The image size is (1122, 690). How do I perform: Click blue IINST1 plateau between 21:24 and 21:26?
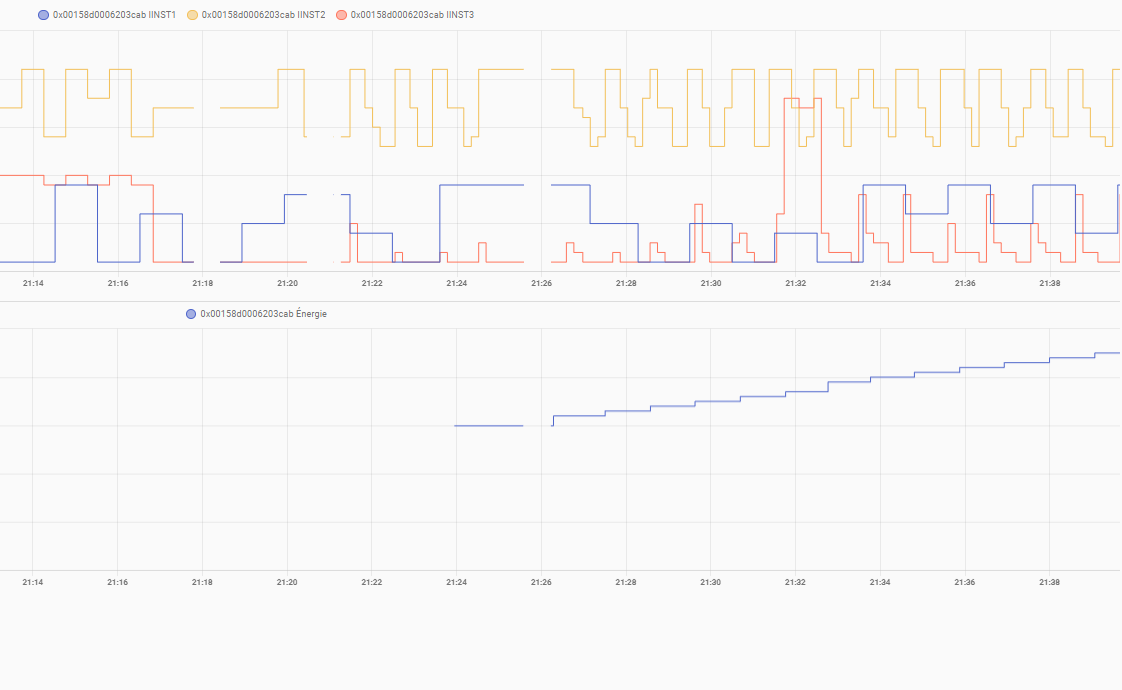click(x=482, y=185)
